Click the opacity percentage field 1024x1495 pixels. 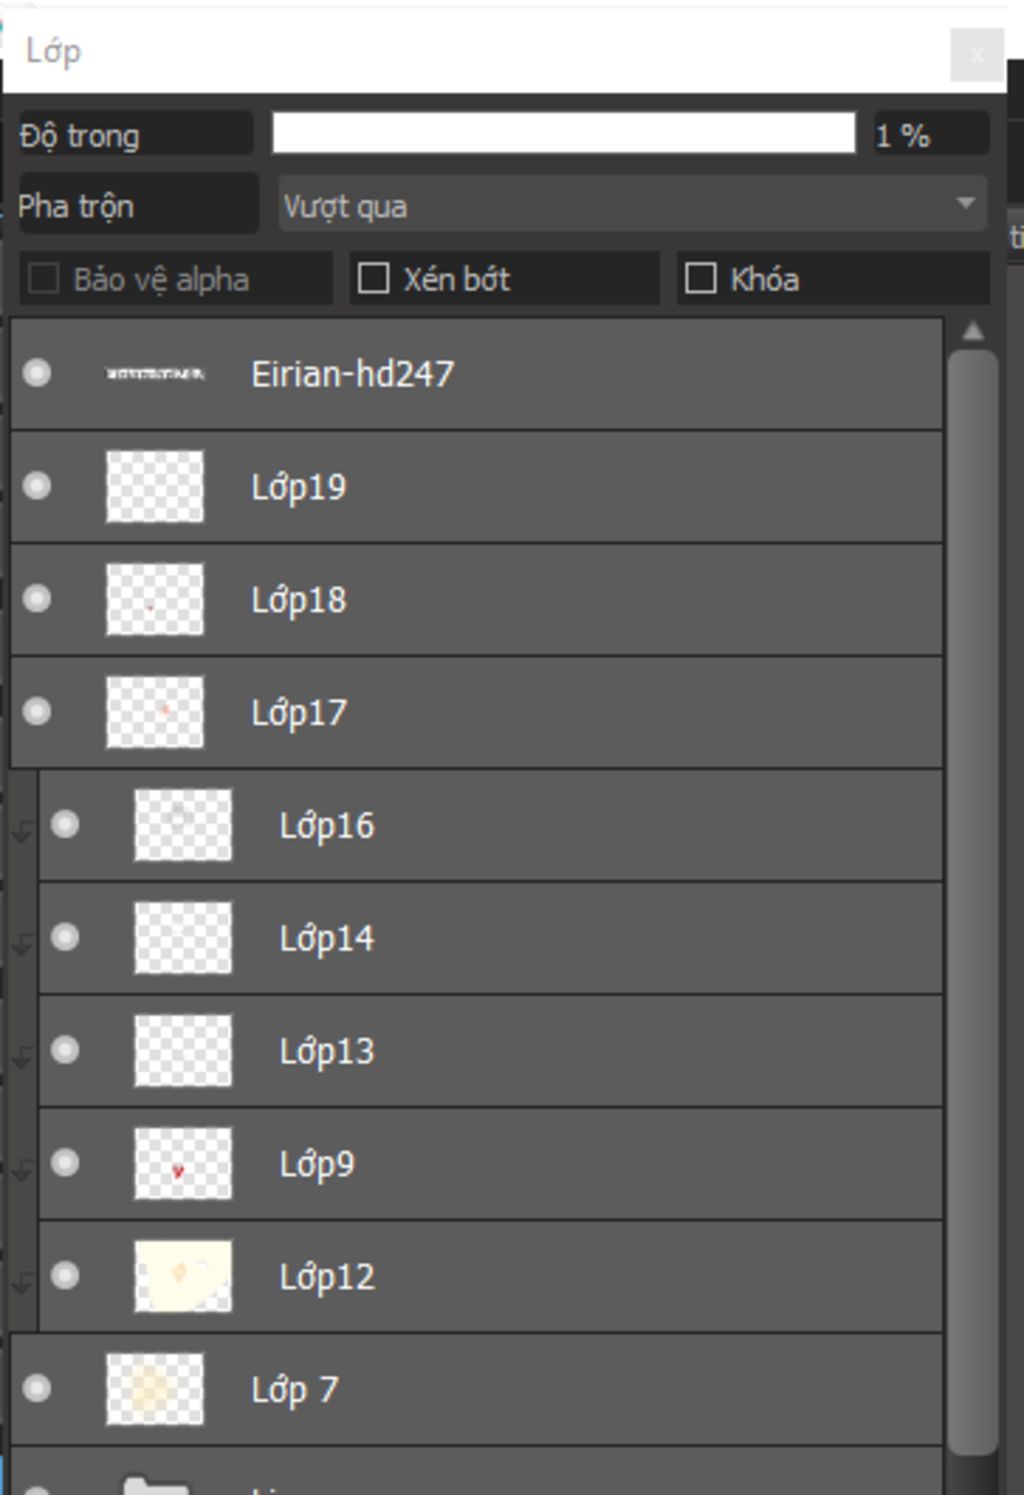point(930,134)
